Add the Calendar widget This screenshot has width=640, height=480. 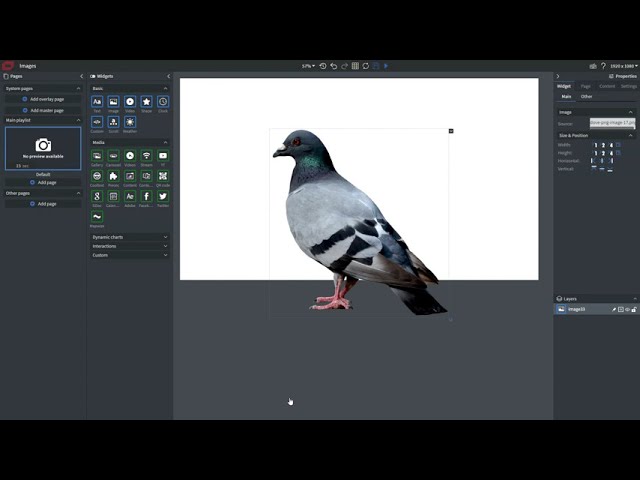[x=113, y=196]
